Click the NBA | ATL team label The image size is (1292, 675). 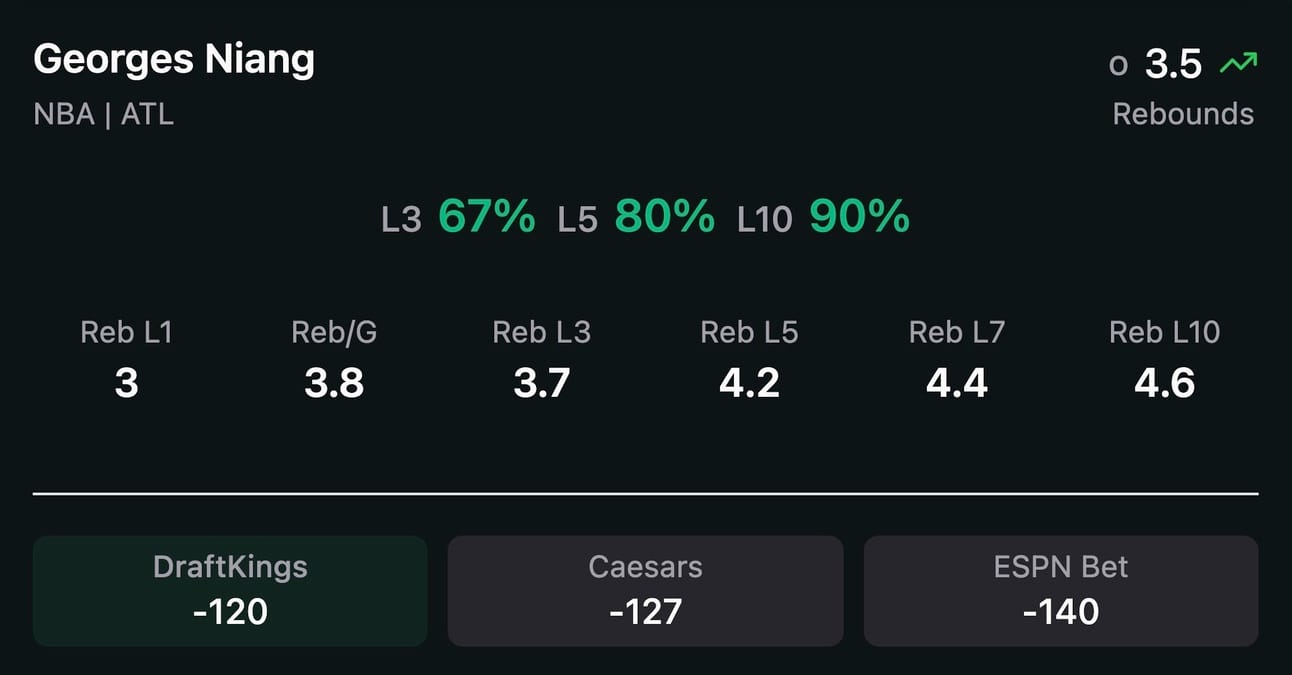[x=104, y=114]
